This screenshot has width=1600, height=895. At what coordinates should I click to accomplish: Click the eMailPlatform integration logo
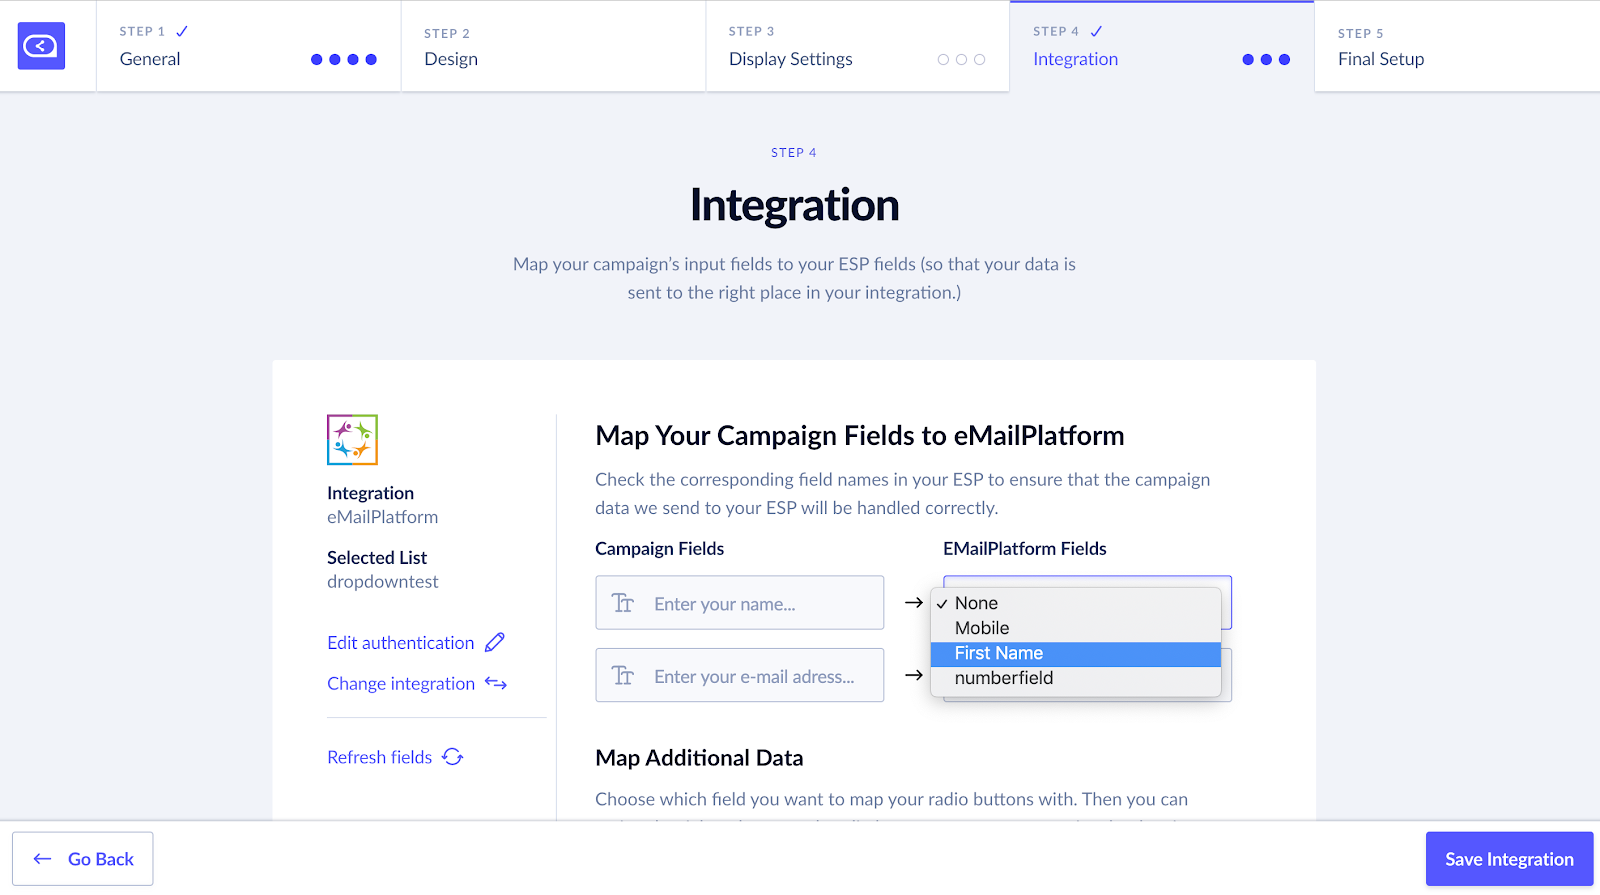point(352,440)
